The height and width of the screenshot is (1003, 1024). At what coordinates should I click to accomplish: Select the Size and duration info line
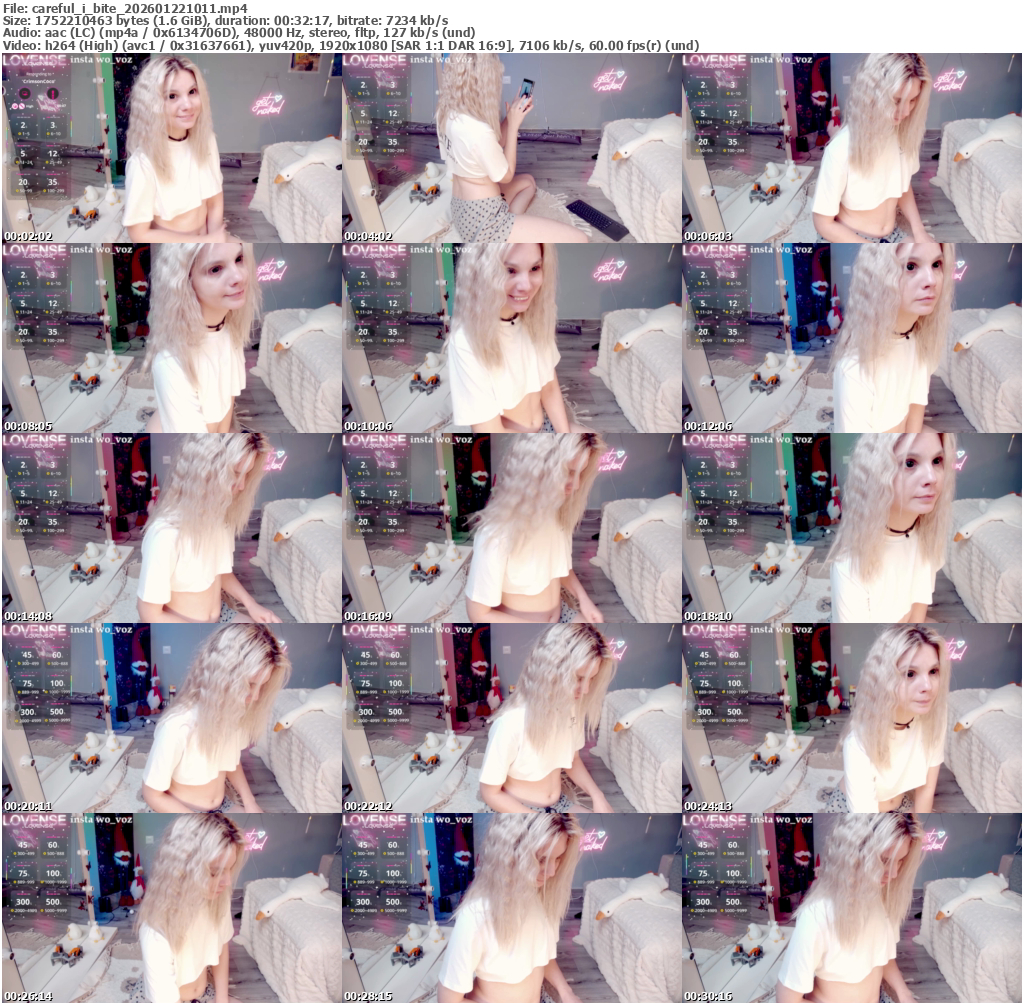coord(225,20)
